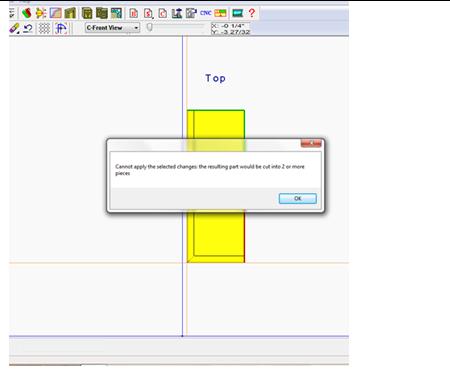
Task: Click the olive cabinet box icon
Action: point(87,13)
